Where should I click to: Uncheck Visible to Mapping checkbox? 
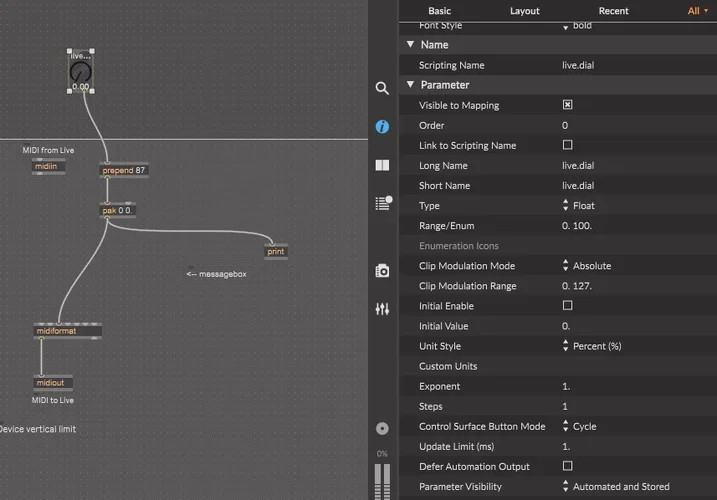(567, 105)
